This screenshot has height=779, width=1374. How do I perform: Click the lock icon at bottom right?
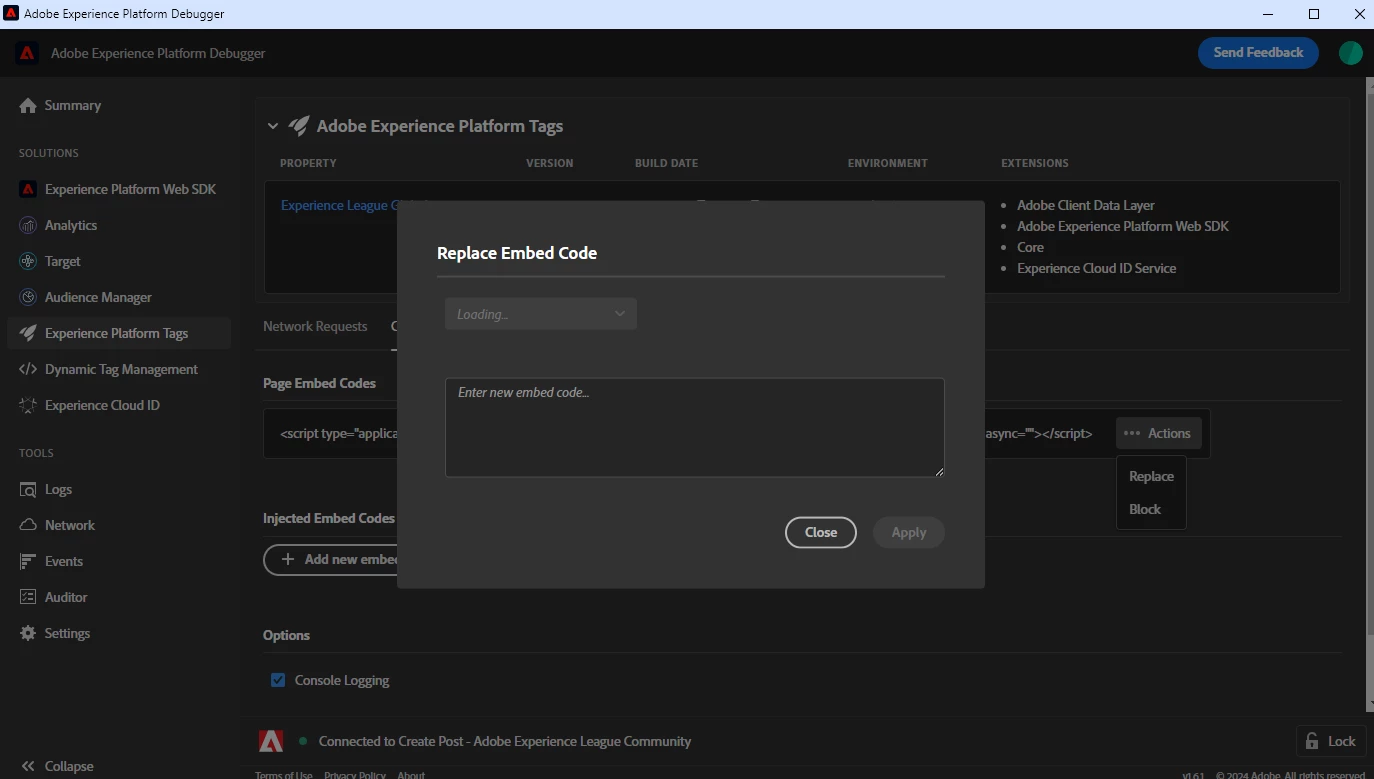tap(1312, 741)
